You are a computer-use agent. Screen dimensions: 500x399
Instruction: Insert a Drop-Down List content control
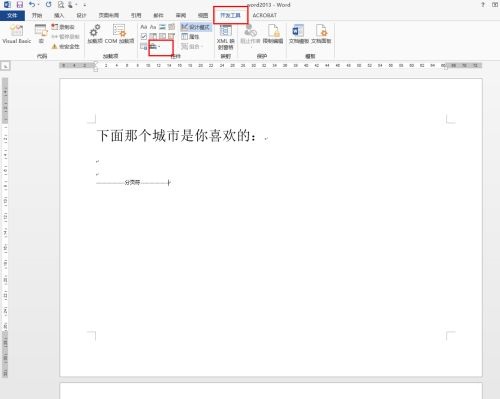point(162,36)
